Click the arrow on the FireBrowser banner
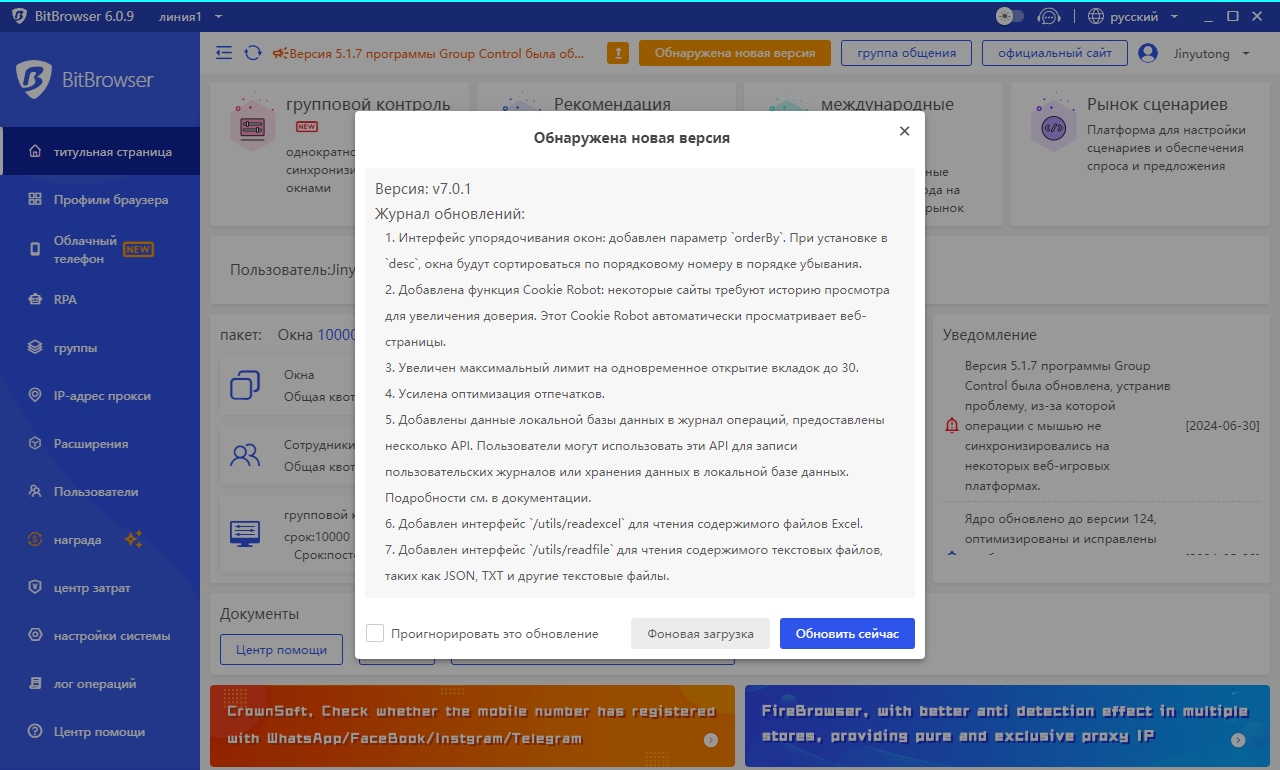1280x770 pixels. (x=1238, y=740)
